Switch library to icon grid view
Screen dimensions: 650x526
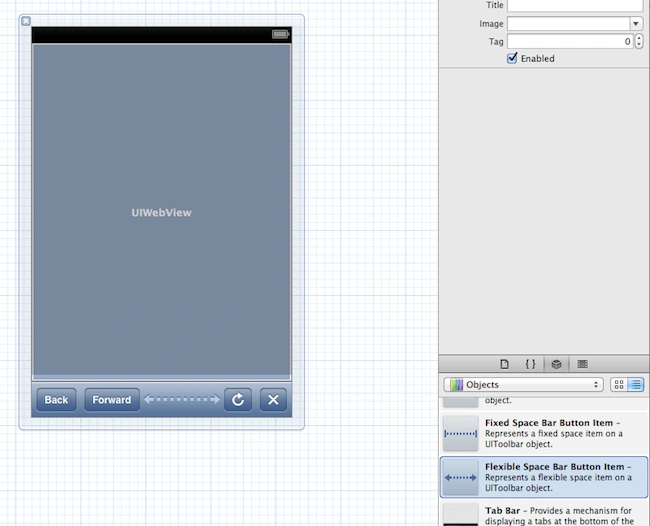pyautogui.click(x=619, y=385)
